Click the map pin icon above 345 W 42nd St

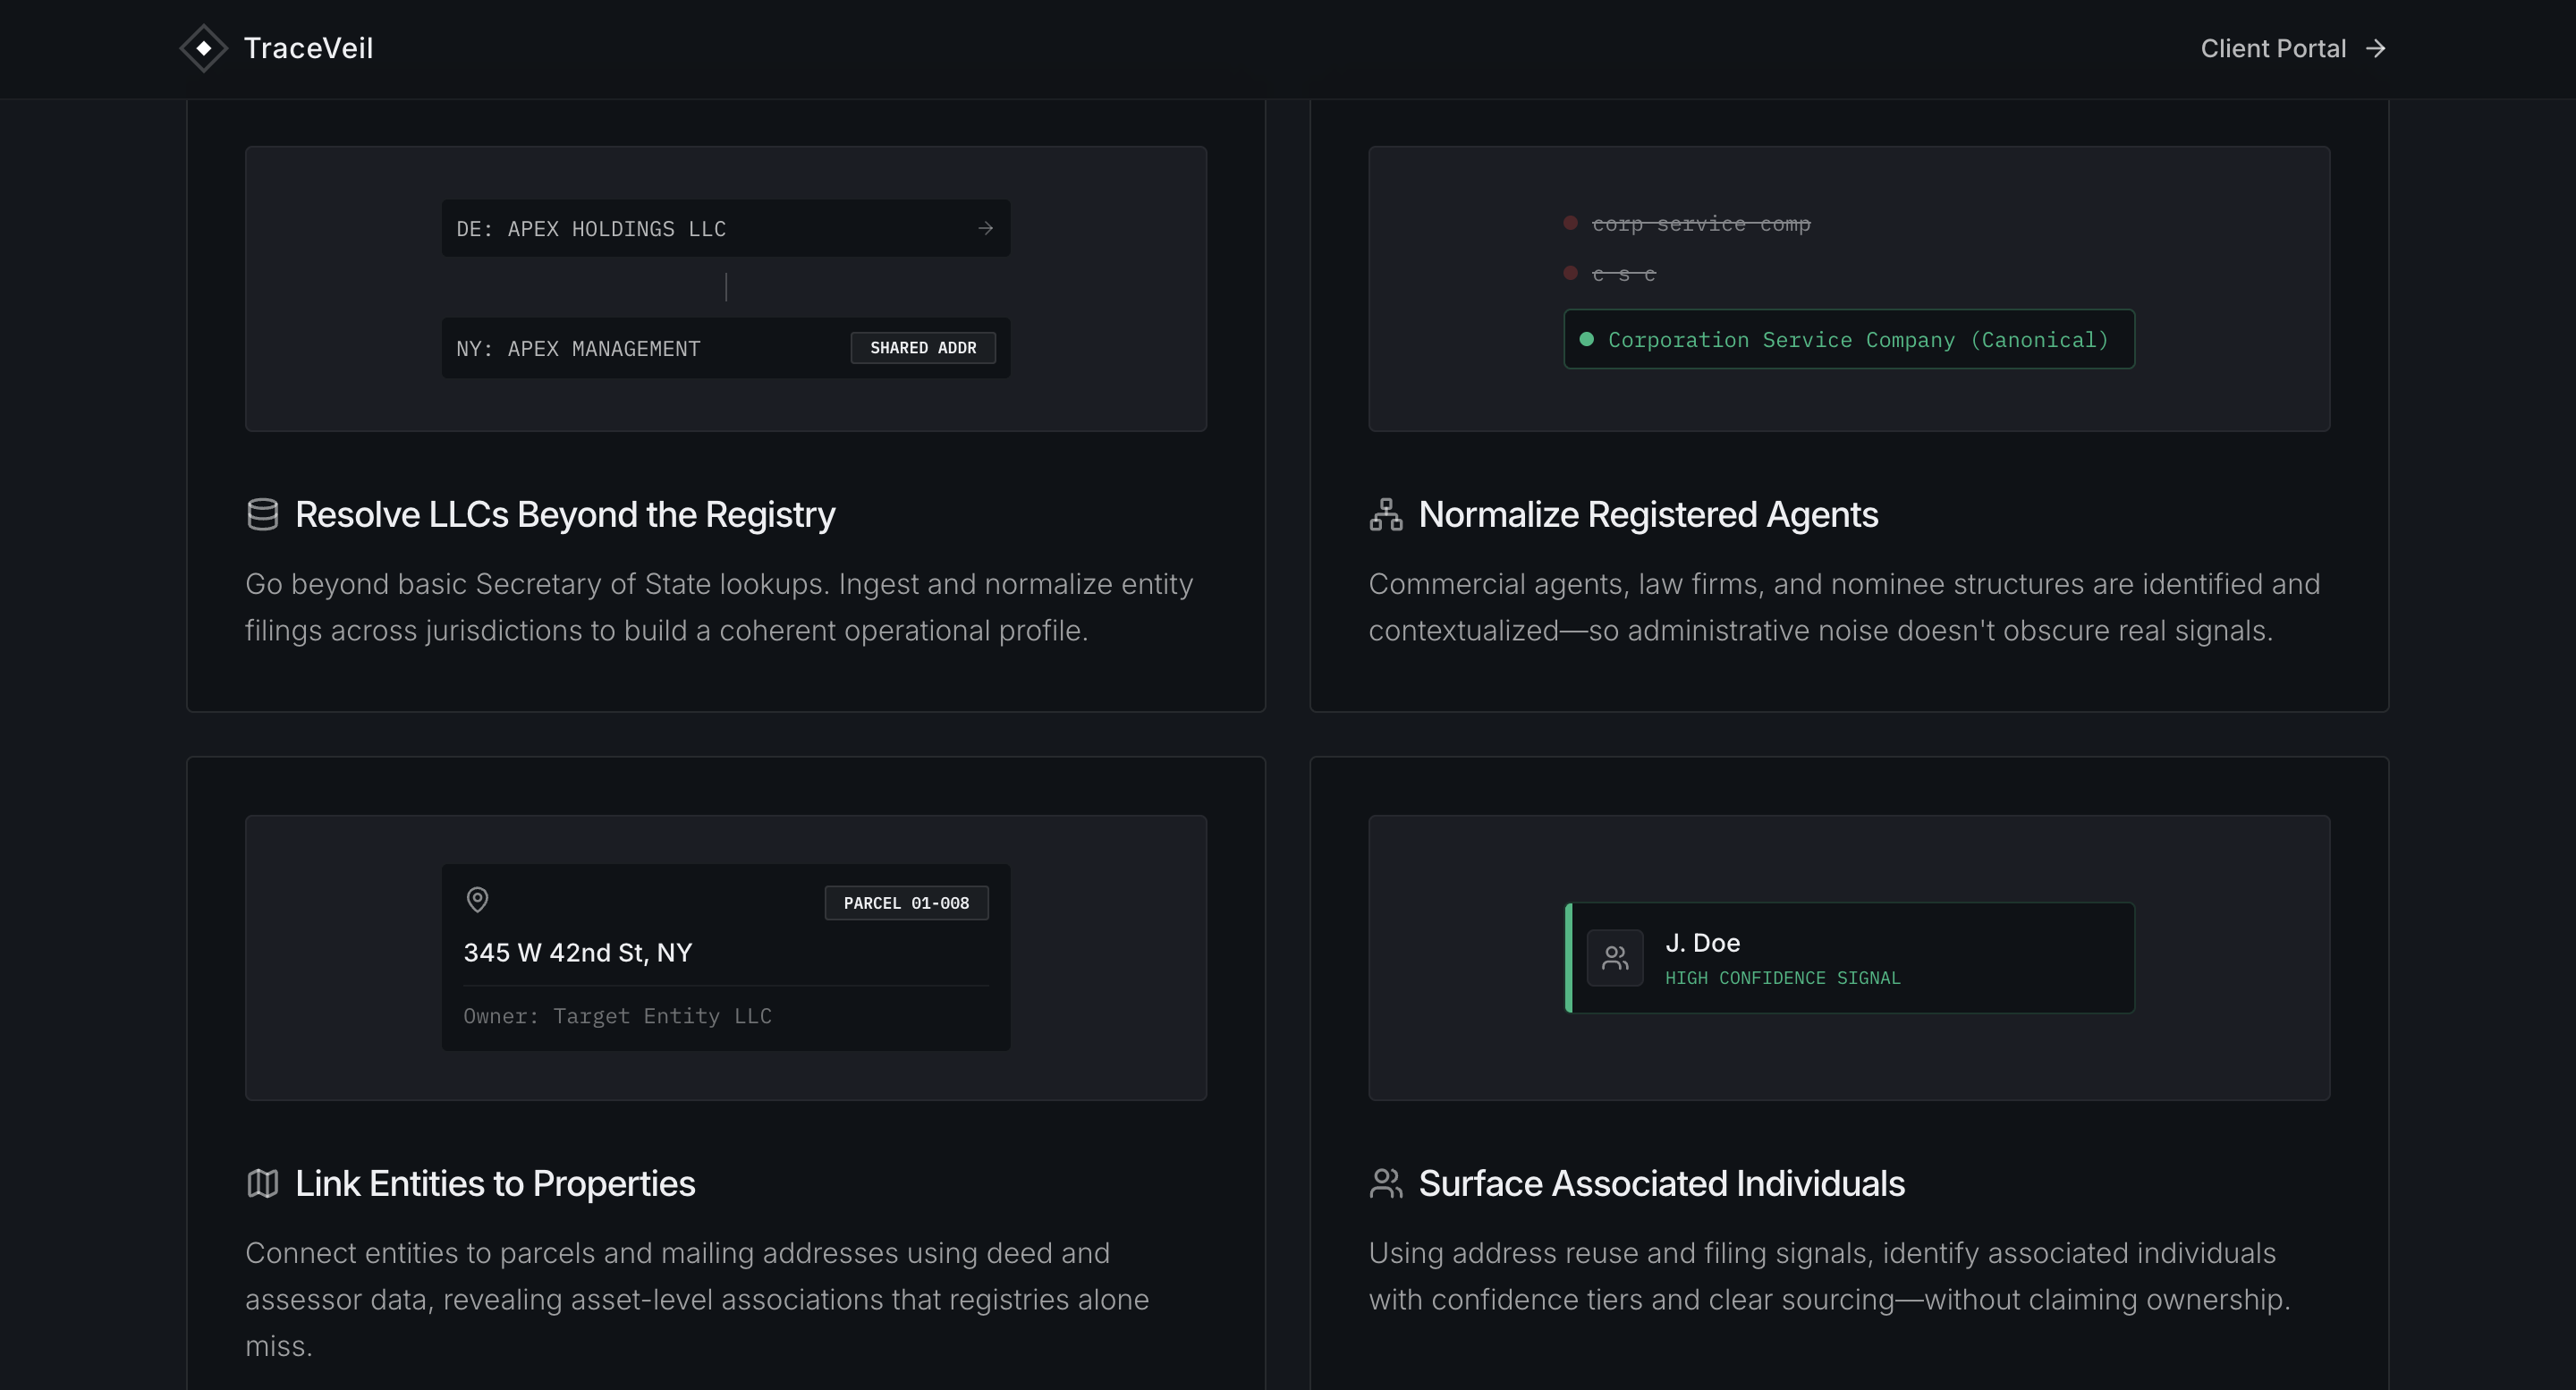(478, 900)
